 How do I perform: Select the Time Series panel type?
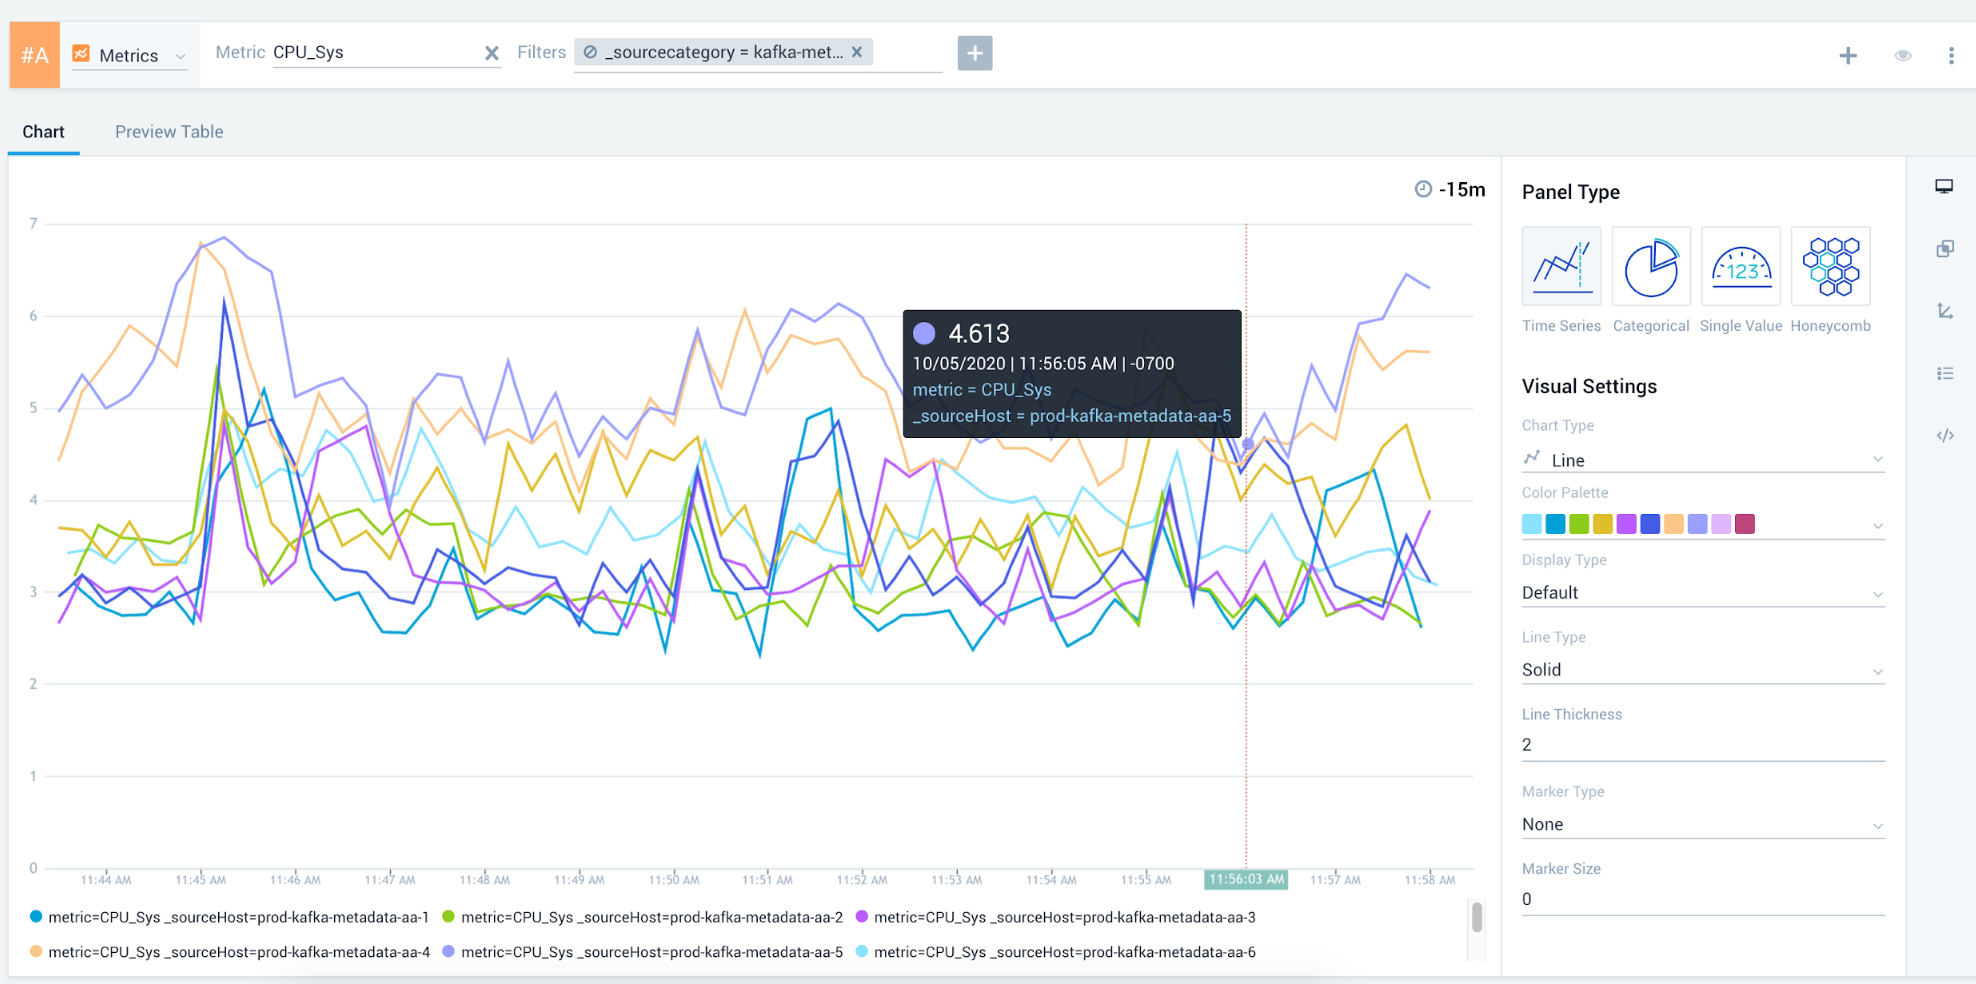1560,266
